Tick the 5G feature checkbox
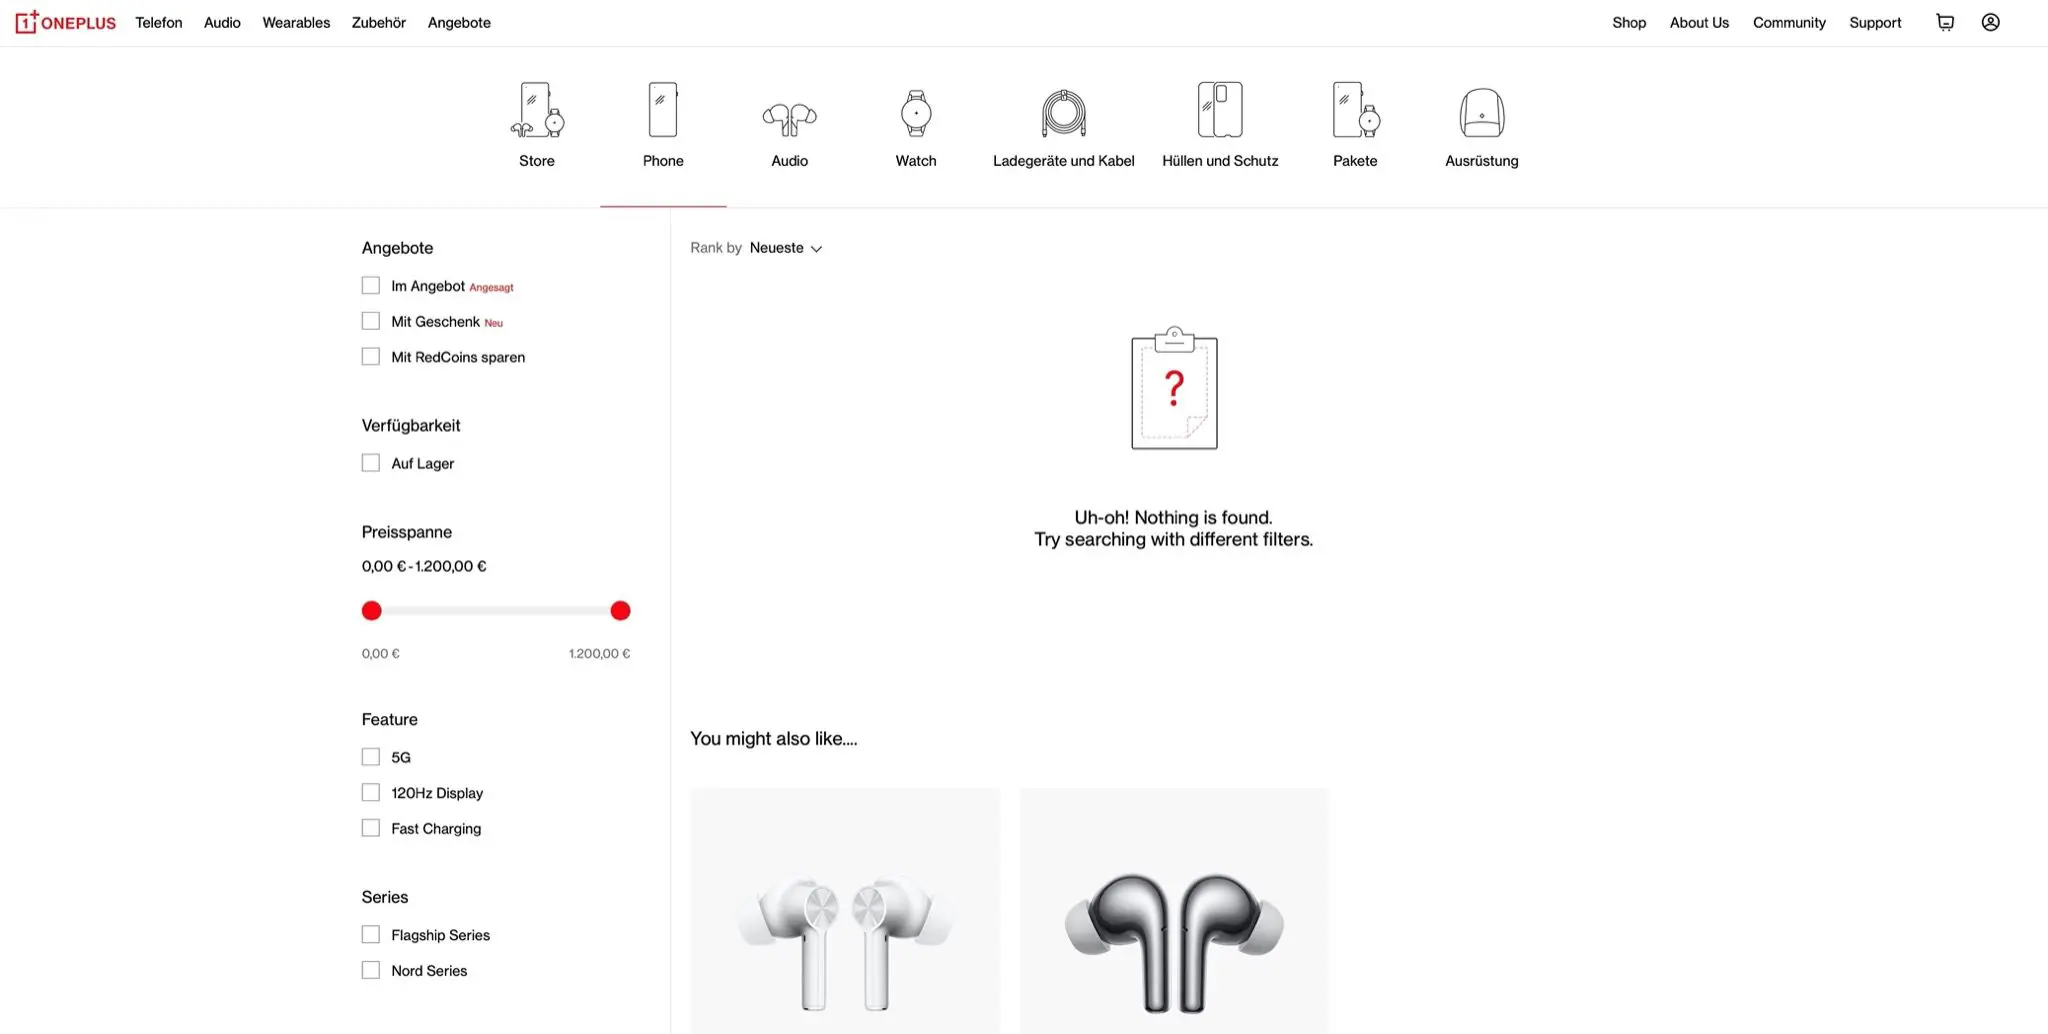Screen dimensions: 2048x1034 coord(371,757)
